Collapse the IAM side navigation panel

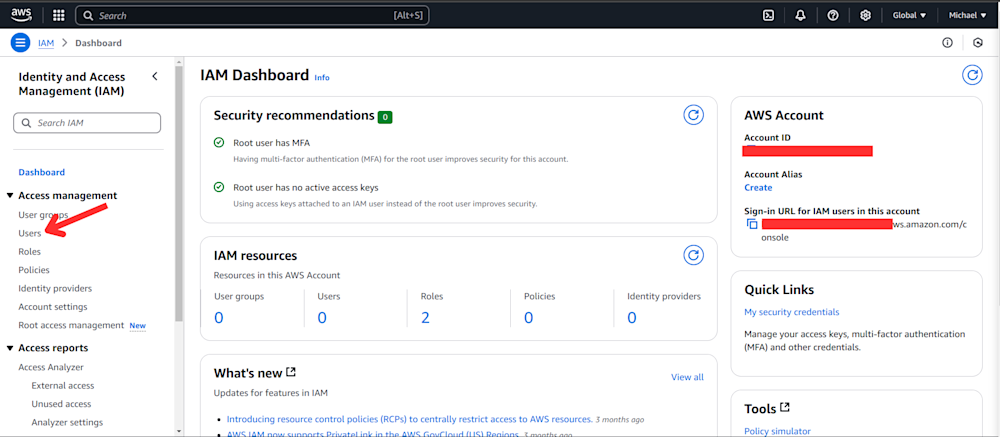point(154,77)
